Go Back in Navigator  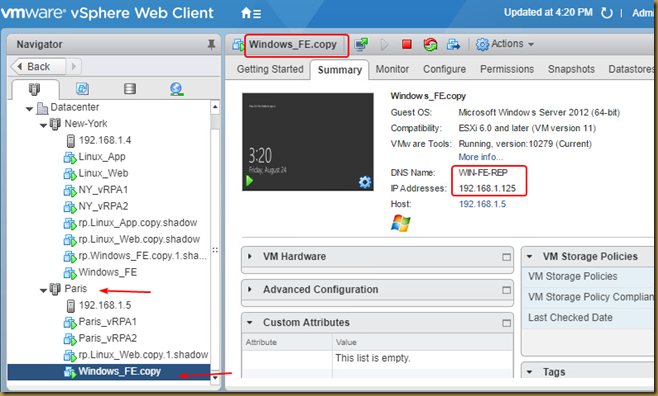point(38,67)
